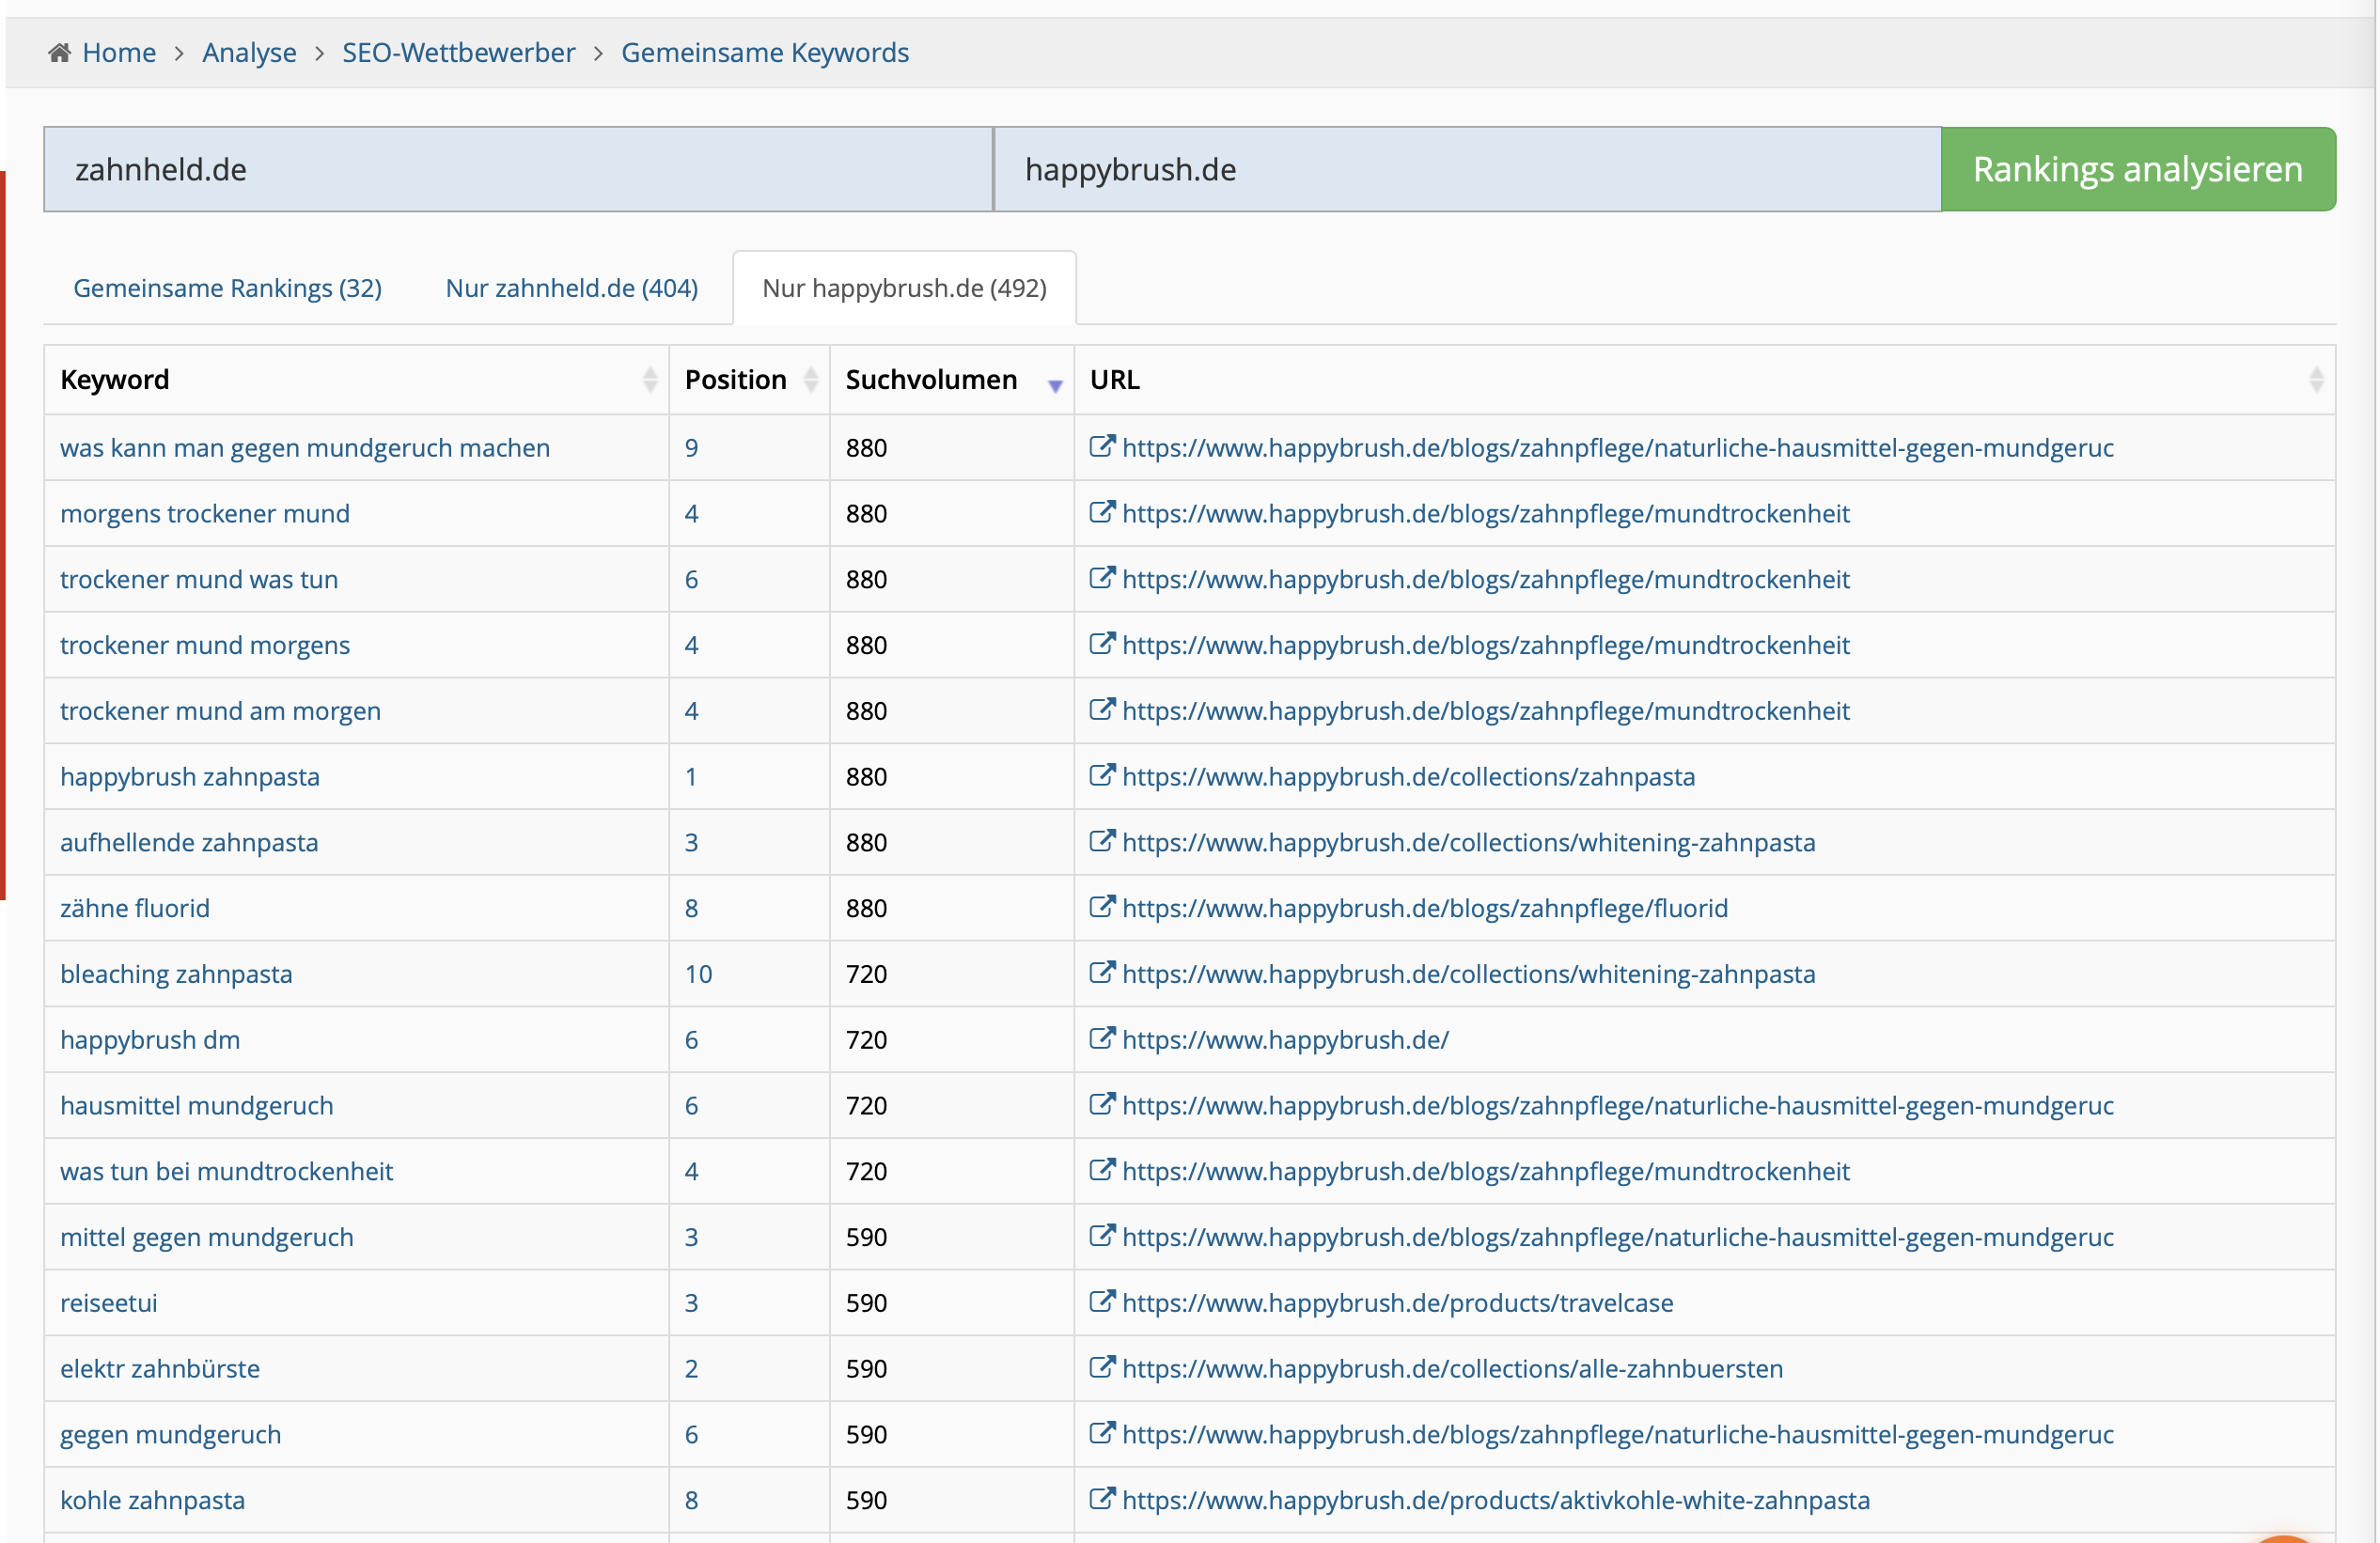Switch to Gemeinsame Rankings (32) tab
The height and width of the screenshot is (1543, 2380).
click(228, 288)
